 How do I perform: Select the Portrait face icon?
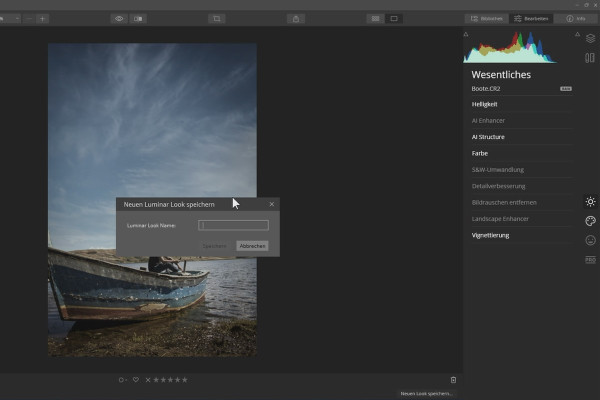tap(590, 240)
